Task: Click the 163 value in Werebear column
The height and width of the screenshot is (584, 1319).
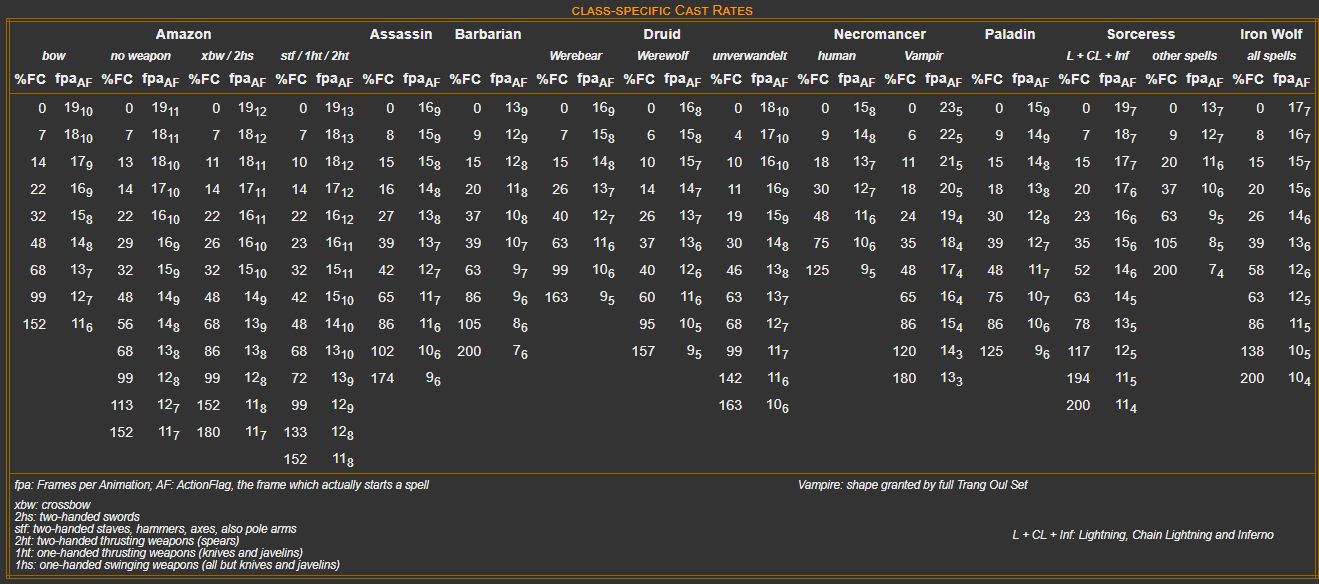Action: (x=557, y=297)
